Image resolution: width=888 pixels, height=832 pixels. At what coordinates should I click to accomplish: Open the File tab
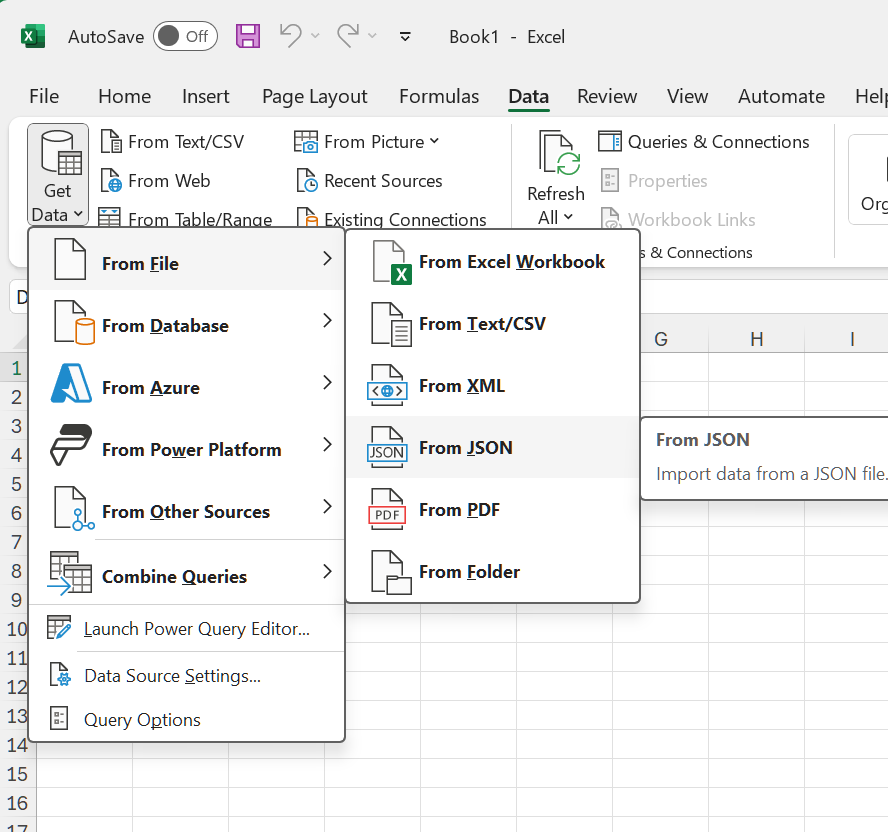pyautogui.click(x=44, y=96)
